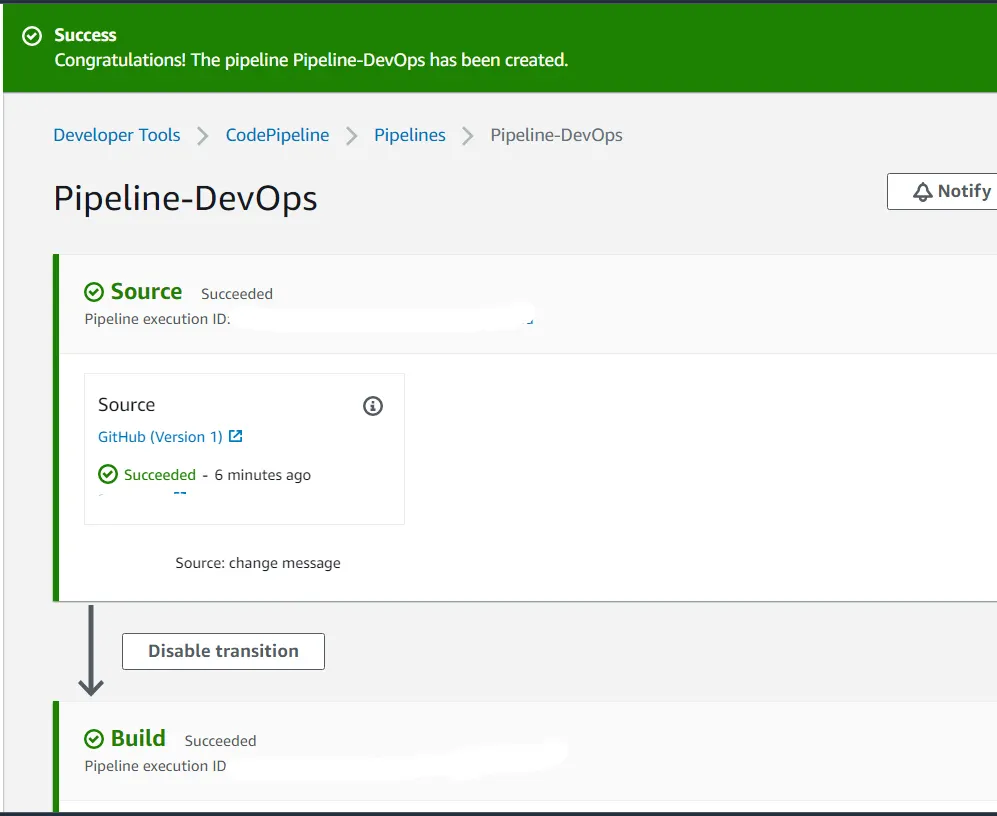Viewport: 997px width, 816px height.
Task: Click the Succeeded label beside Build heading
Action: click(220, 741)
